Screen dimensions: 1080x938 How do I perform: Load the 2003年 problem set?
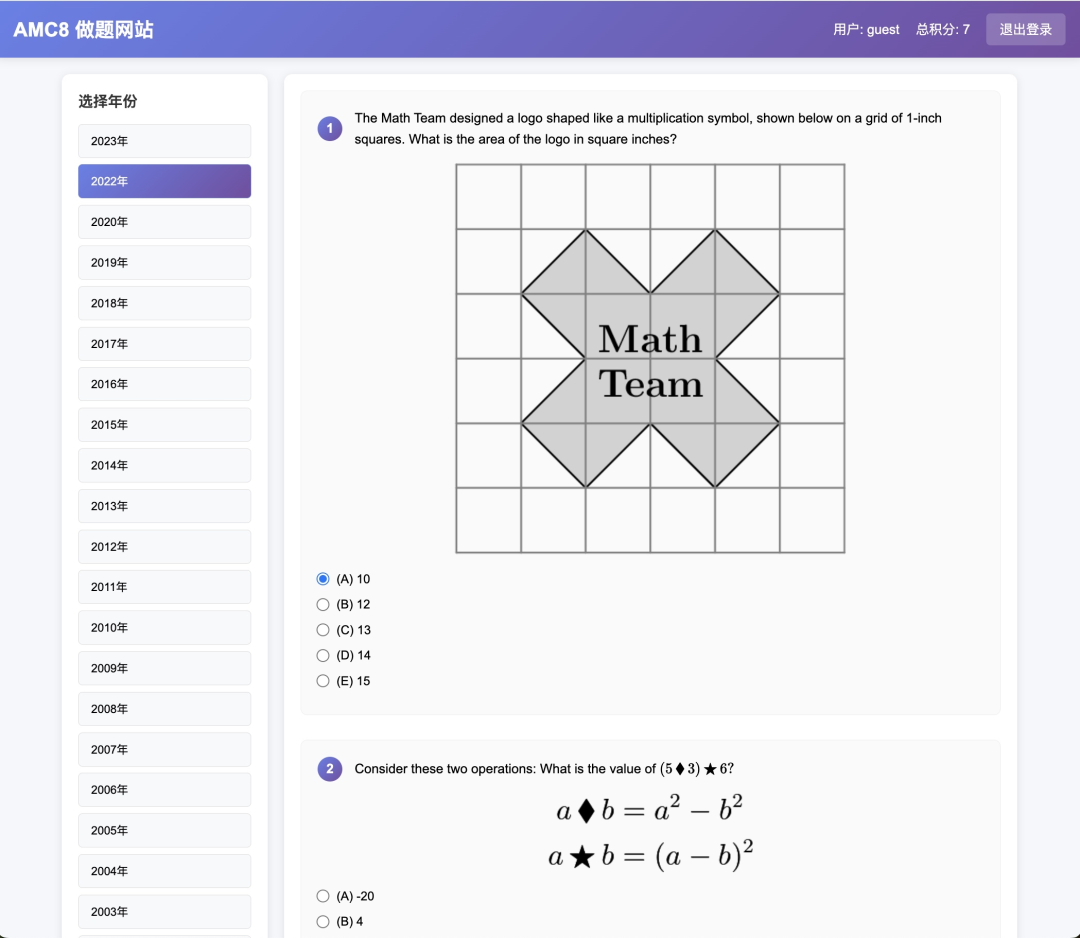click(164, 912)
